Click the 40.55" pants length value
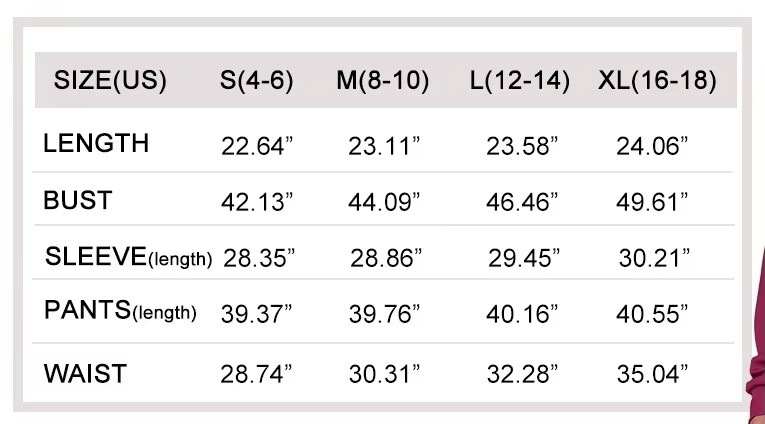The height and width of the screenshot is (424, 765). (x=652, y=314)
